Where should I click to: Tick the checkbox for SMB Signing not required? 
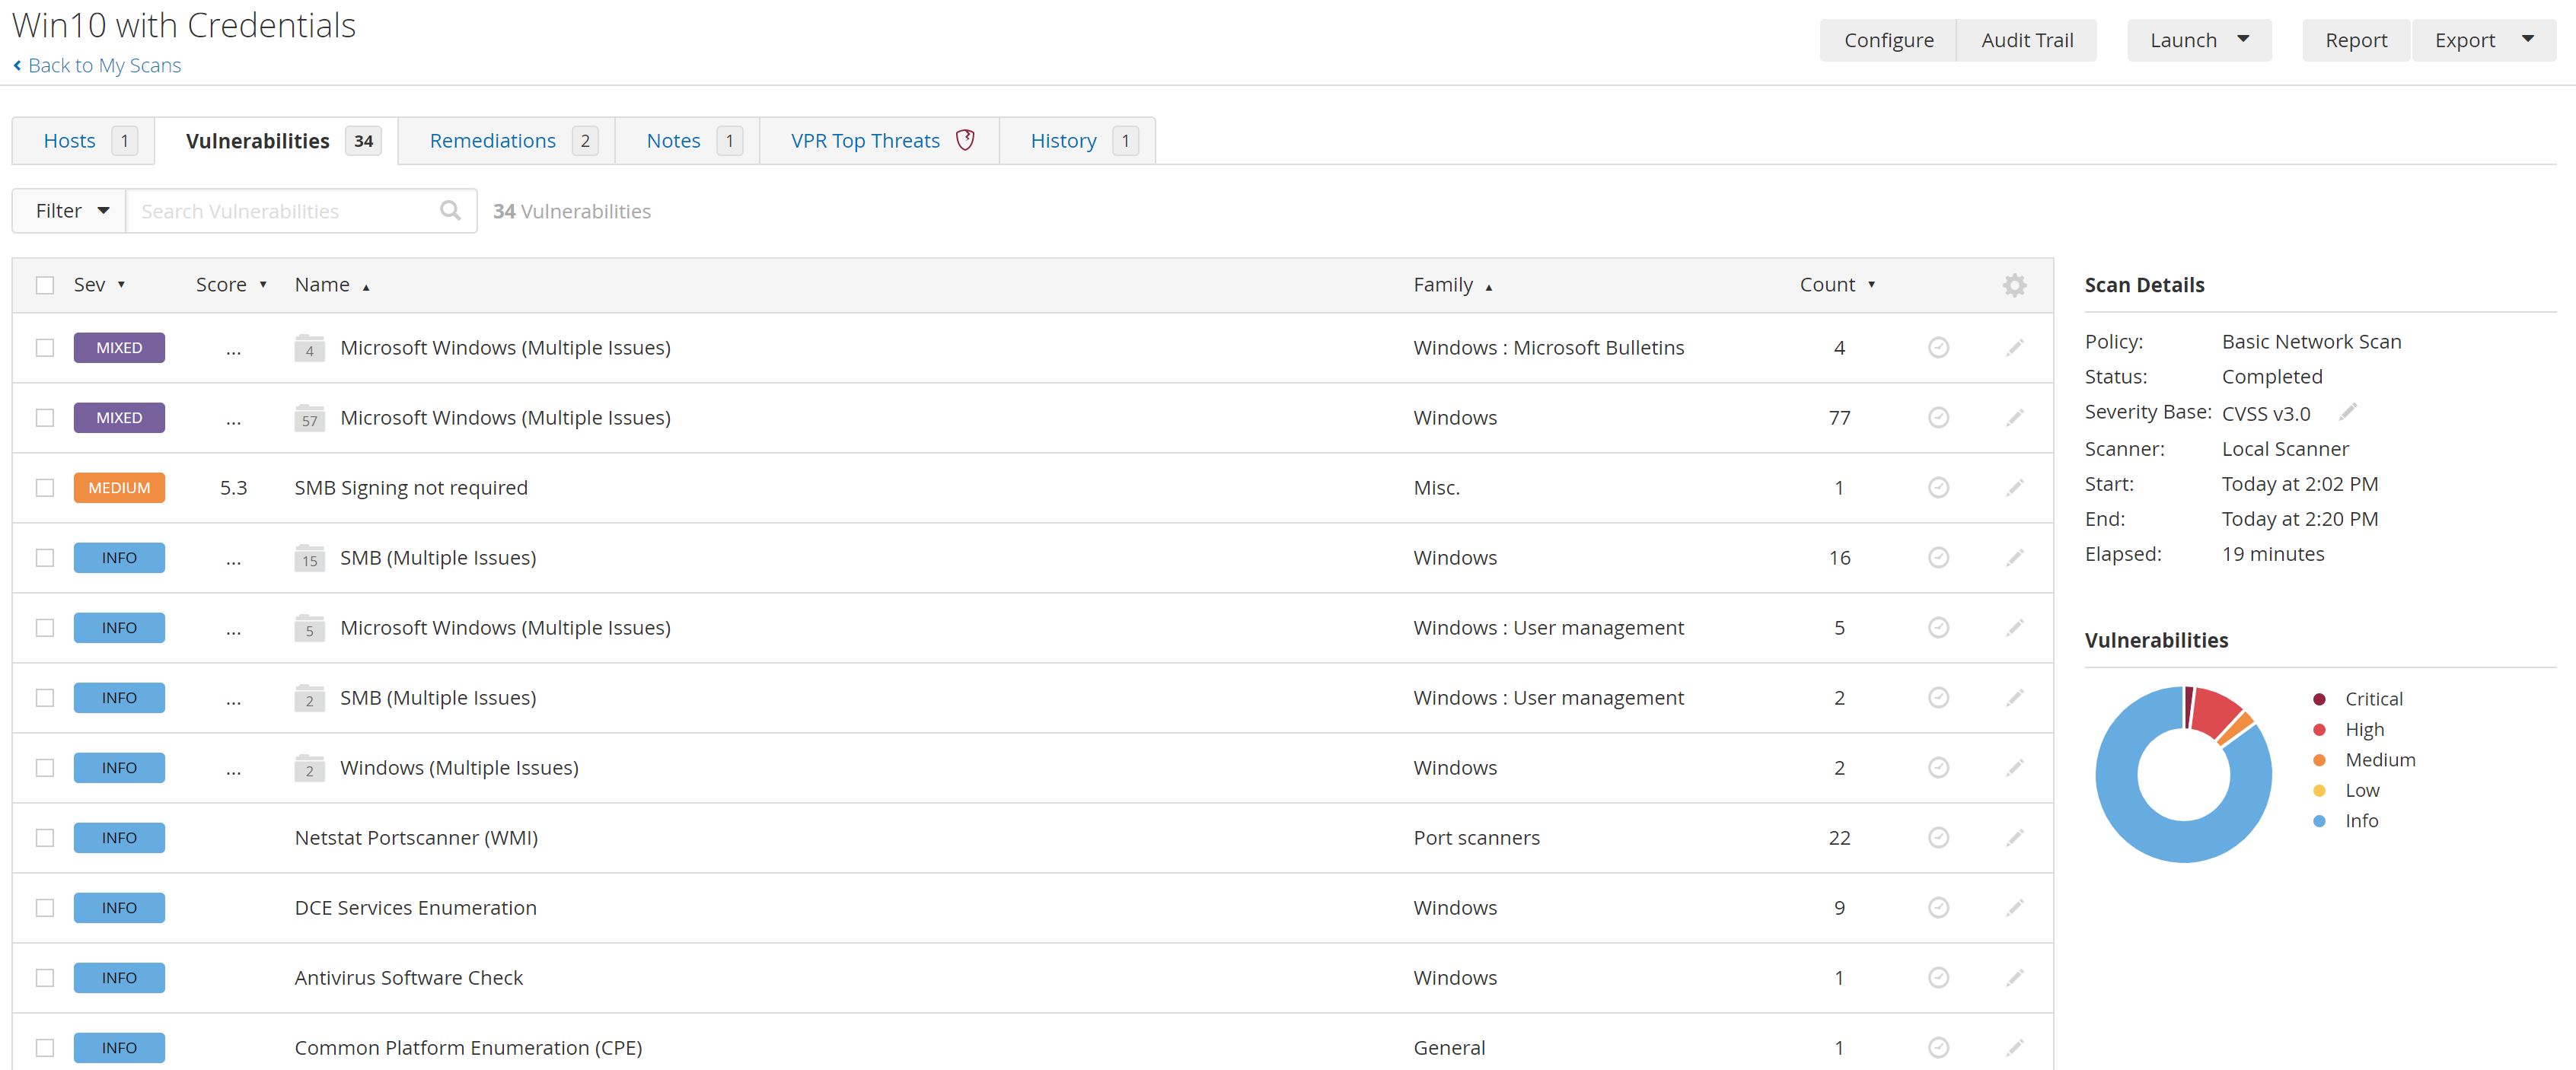point(45,488)
